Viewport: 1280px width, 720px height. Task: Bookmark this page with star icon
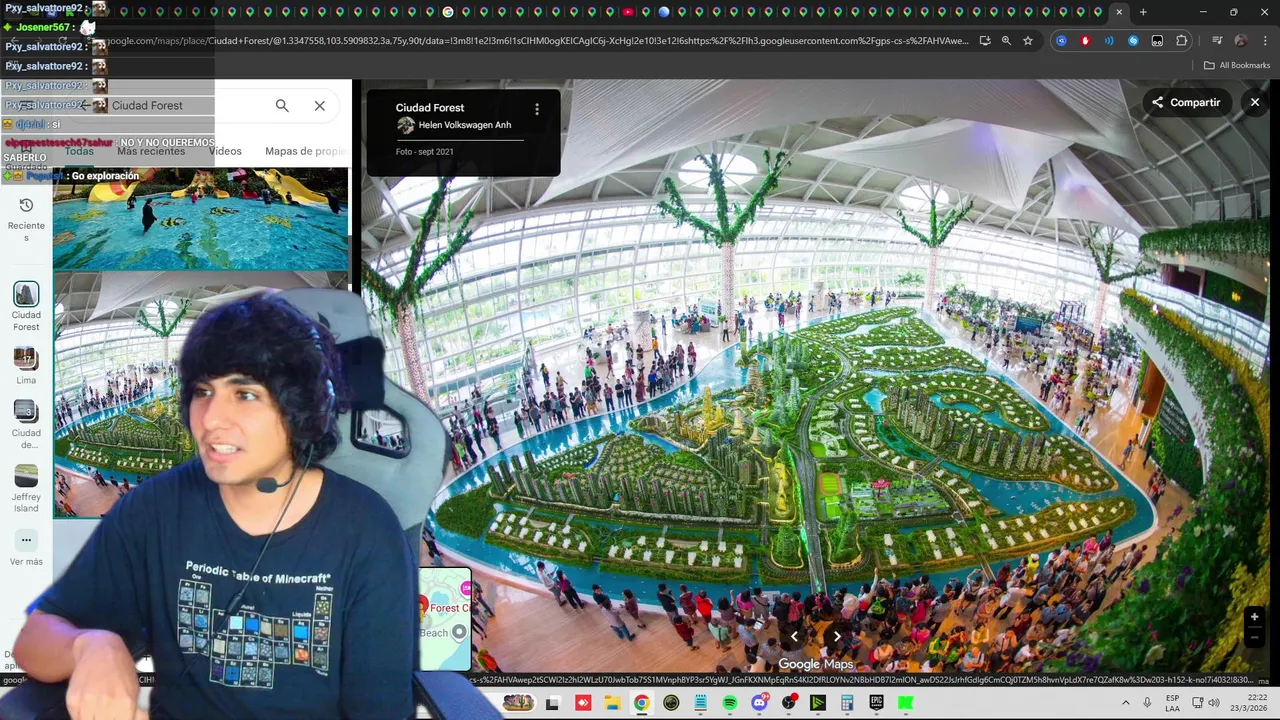(x=1027, y=41)
